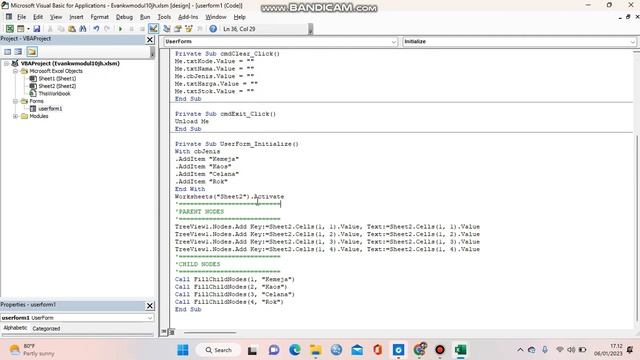Open Excel from the taskbar
The image size is (640, 360).
tap(460, 350)
